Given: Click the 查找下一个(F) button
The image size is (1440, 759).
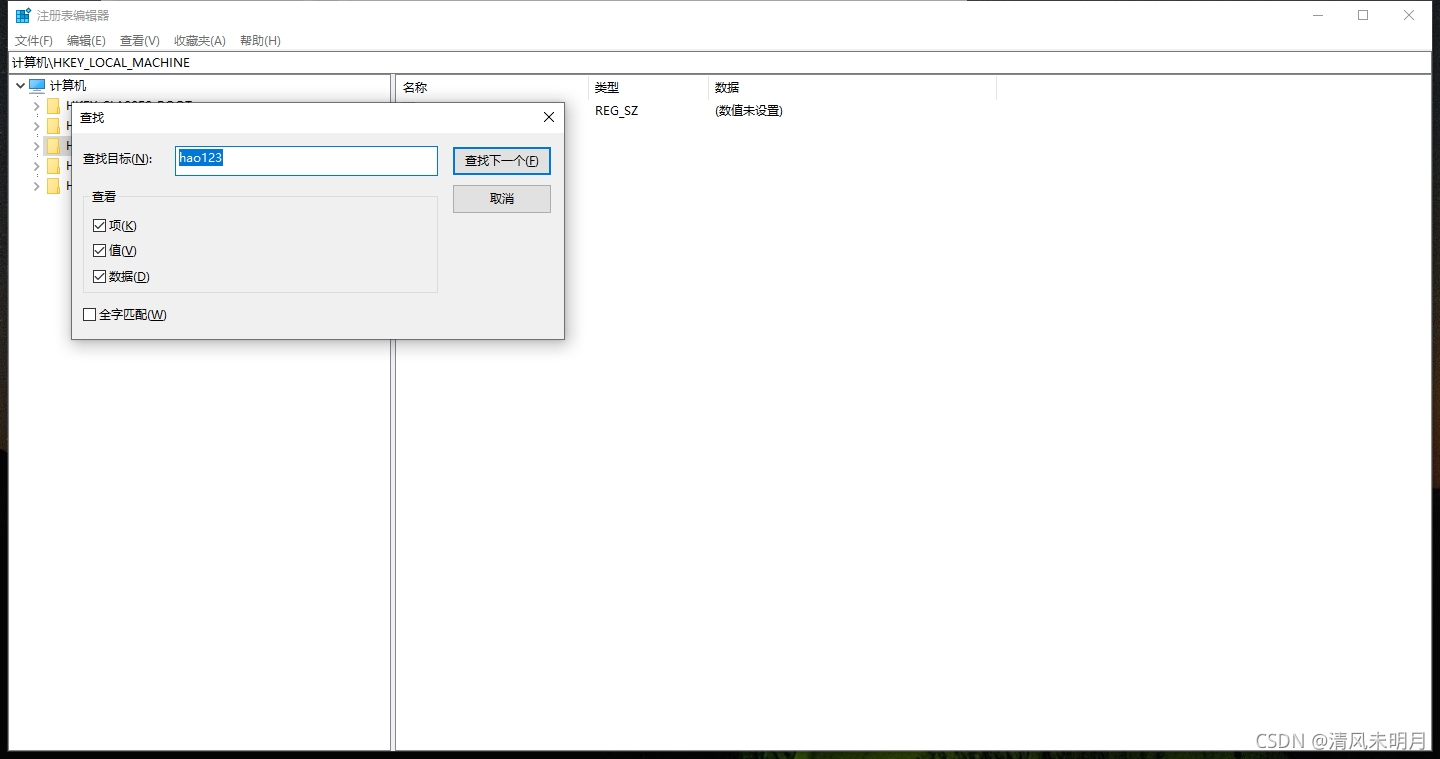Looking at the screenshot, I should [502, 161].
